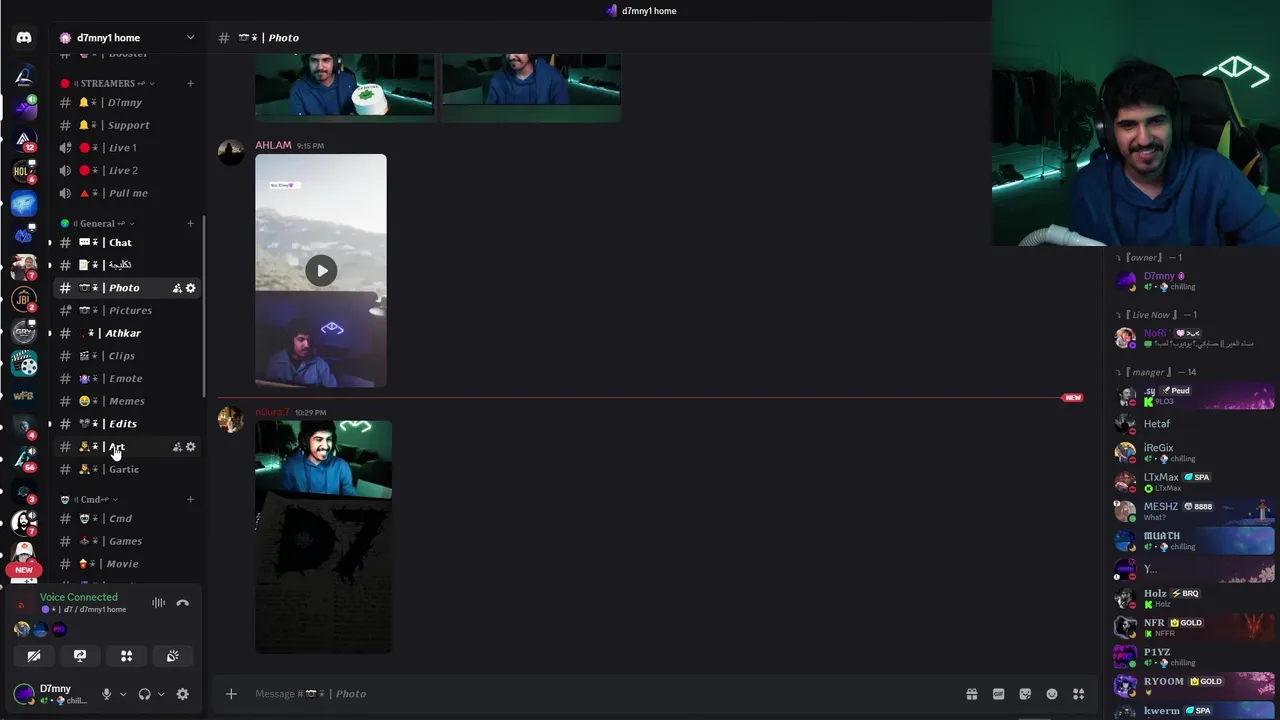Open the Gartic channel

pyautogui.click(x=128, y=469)
